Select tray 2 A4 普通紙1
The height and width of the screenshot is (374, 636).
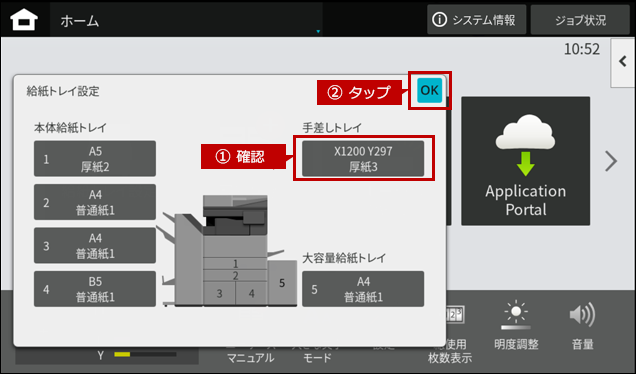point(95,202)
